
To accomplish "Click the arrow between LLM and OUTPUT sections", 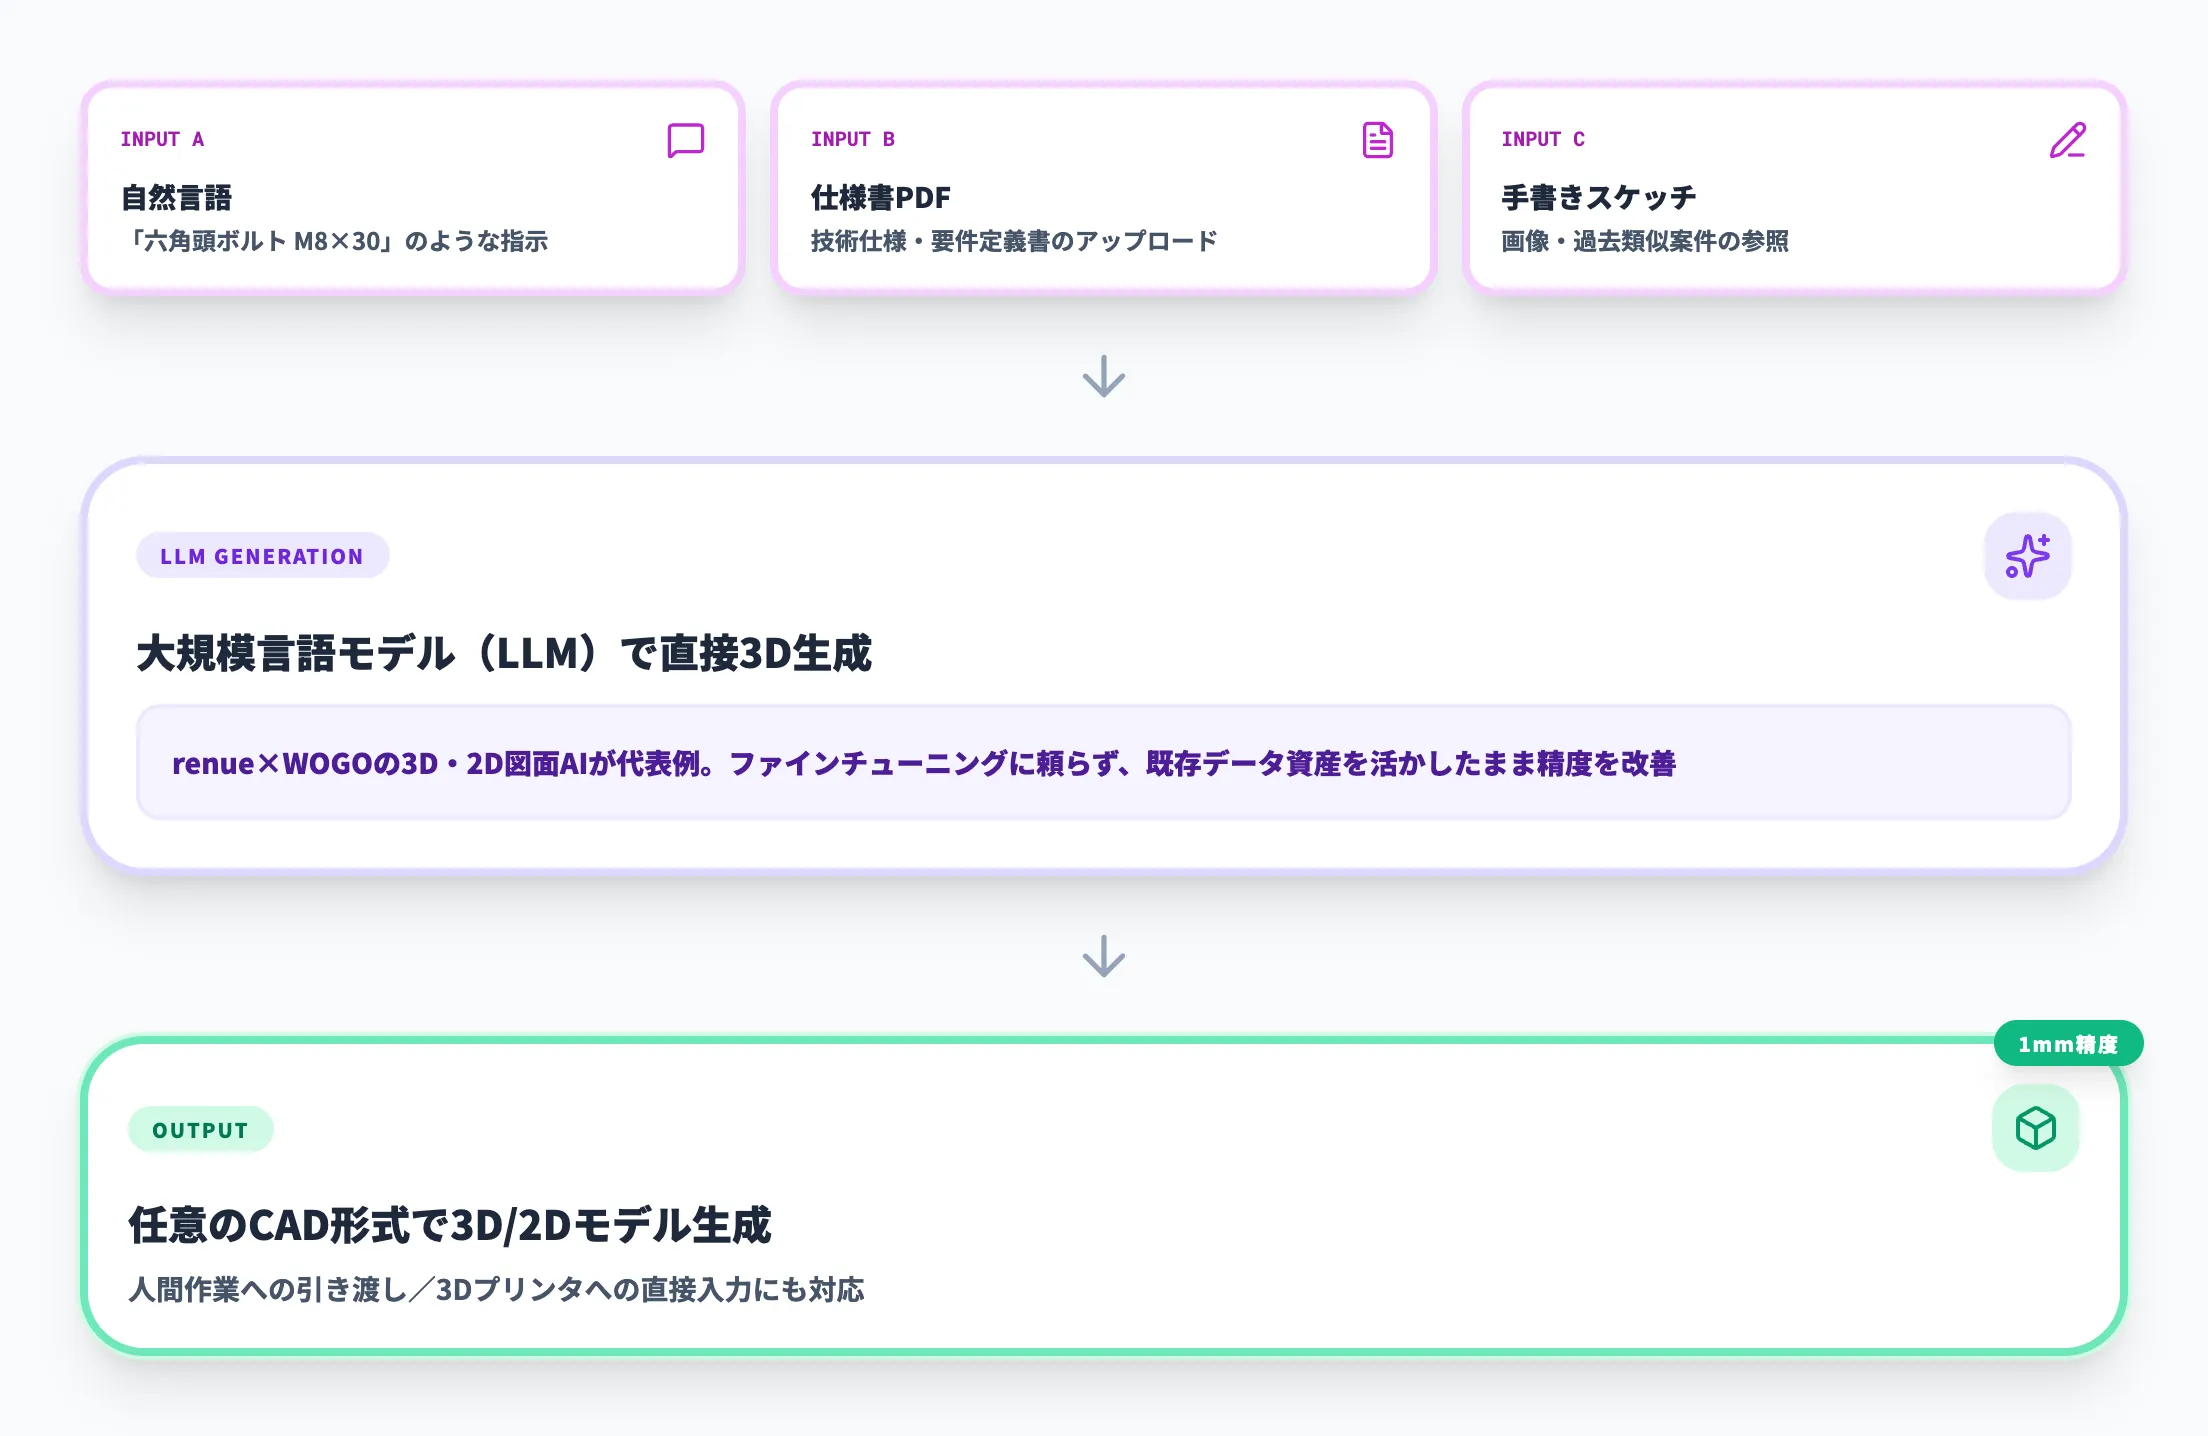I will (x=1103, y=958).
